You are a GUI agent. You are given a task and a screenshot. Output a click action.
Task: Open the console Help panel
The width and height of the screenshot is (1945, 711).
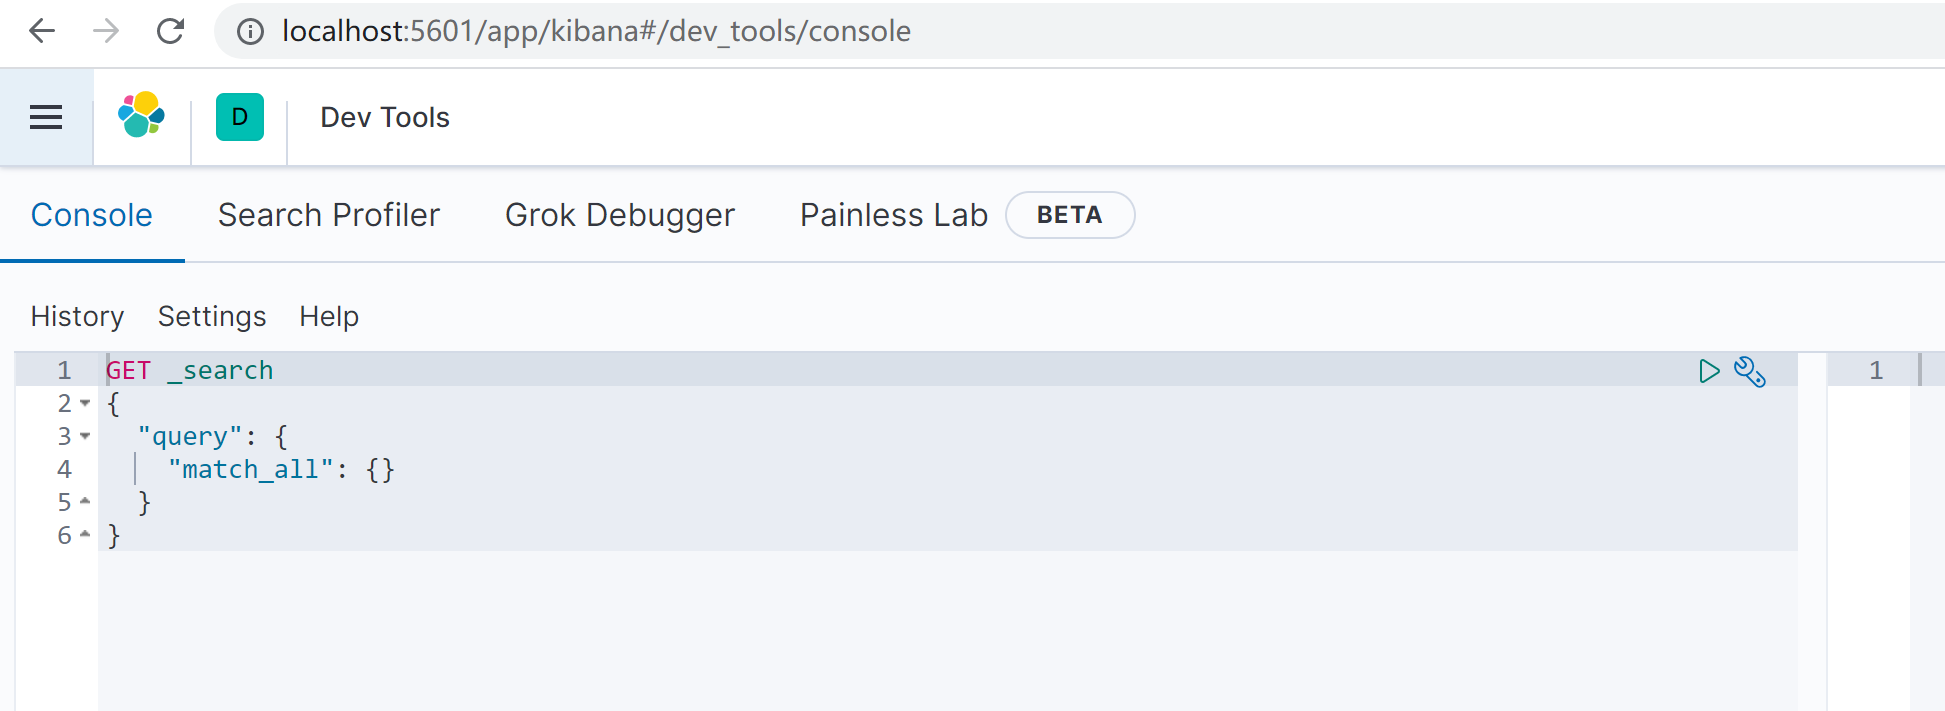[x=329, y=316]
